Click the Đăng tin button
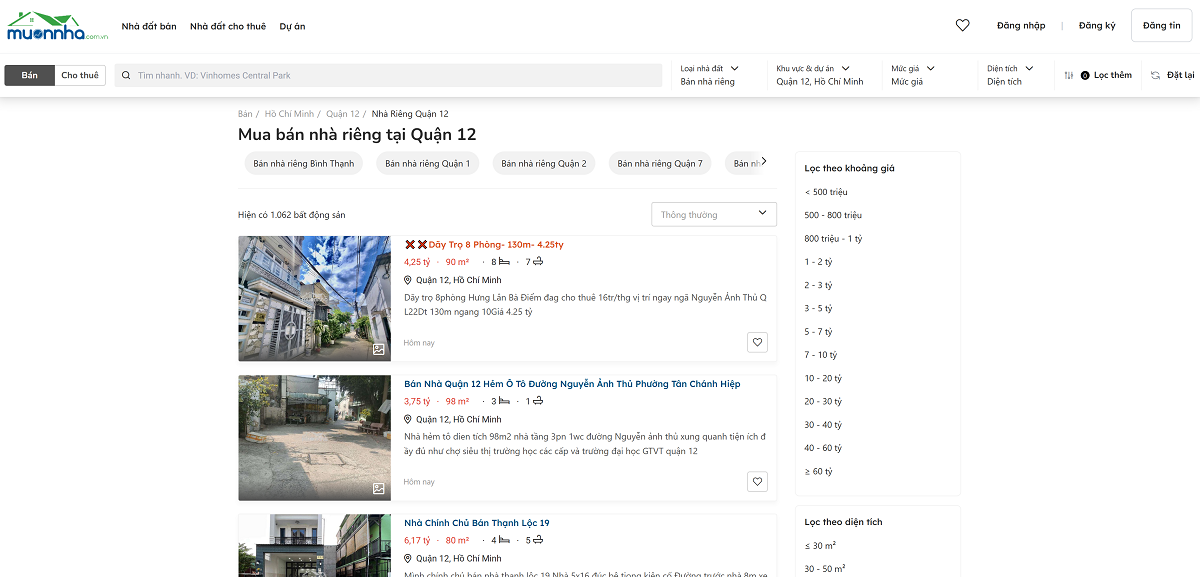The image size is (1200, 577). (1161, 26)
